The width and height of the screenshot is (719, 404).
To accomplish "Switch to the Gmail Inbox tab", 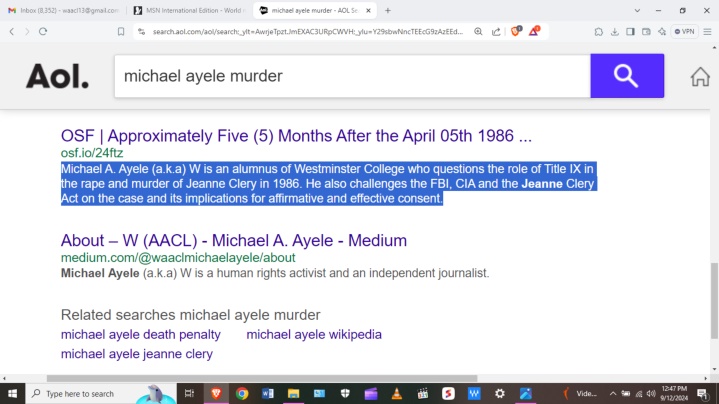I will point(63,11).
